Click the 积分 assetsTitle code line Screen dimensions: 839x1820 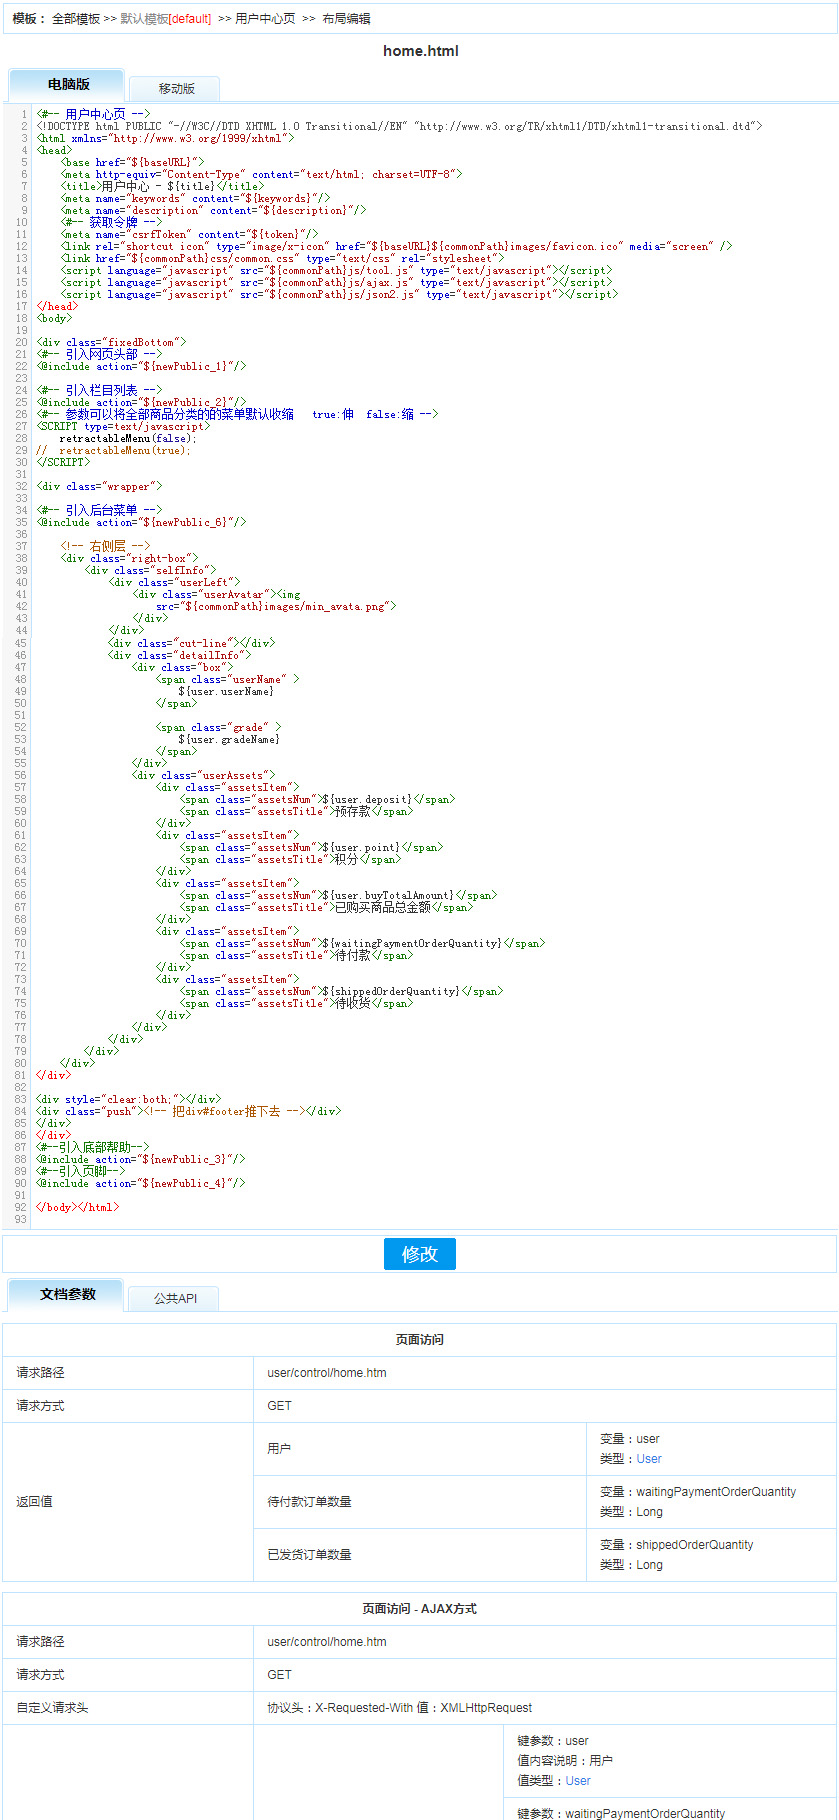pos(290,859)
